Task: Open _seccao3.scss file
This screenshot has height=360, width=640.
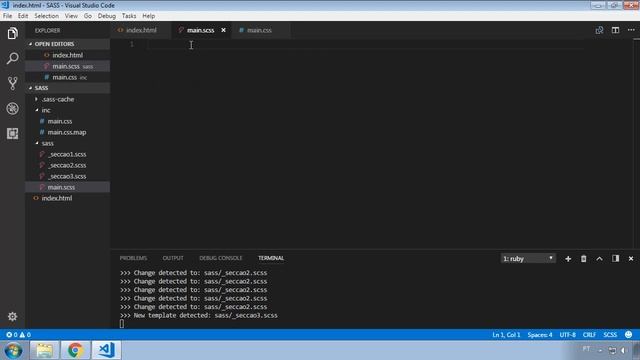Action: pos(67,176)
